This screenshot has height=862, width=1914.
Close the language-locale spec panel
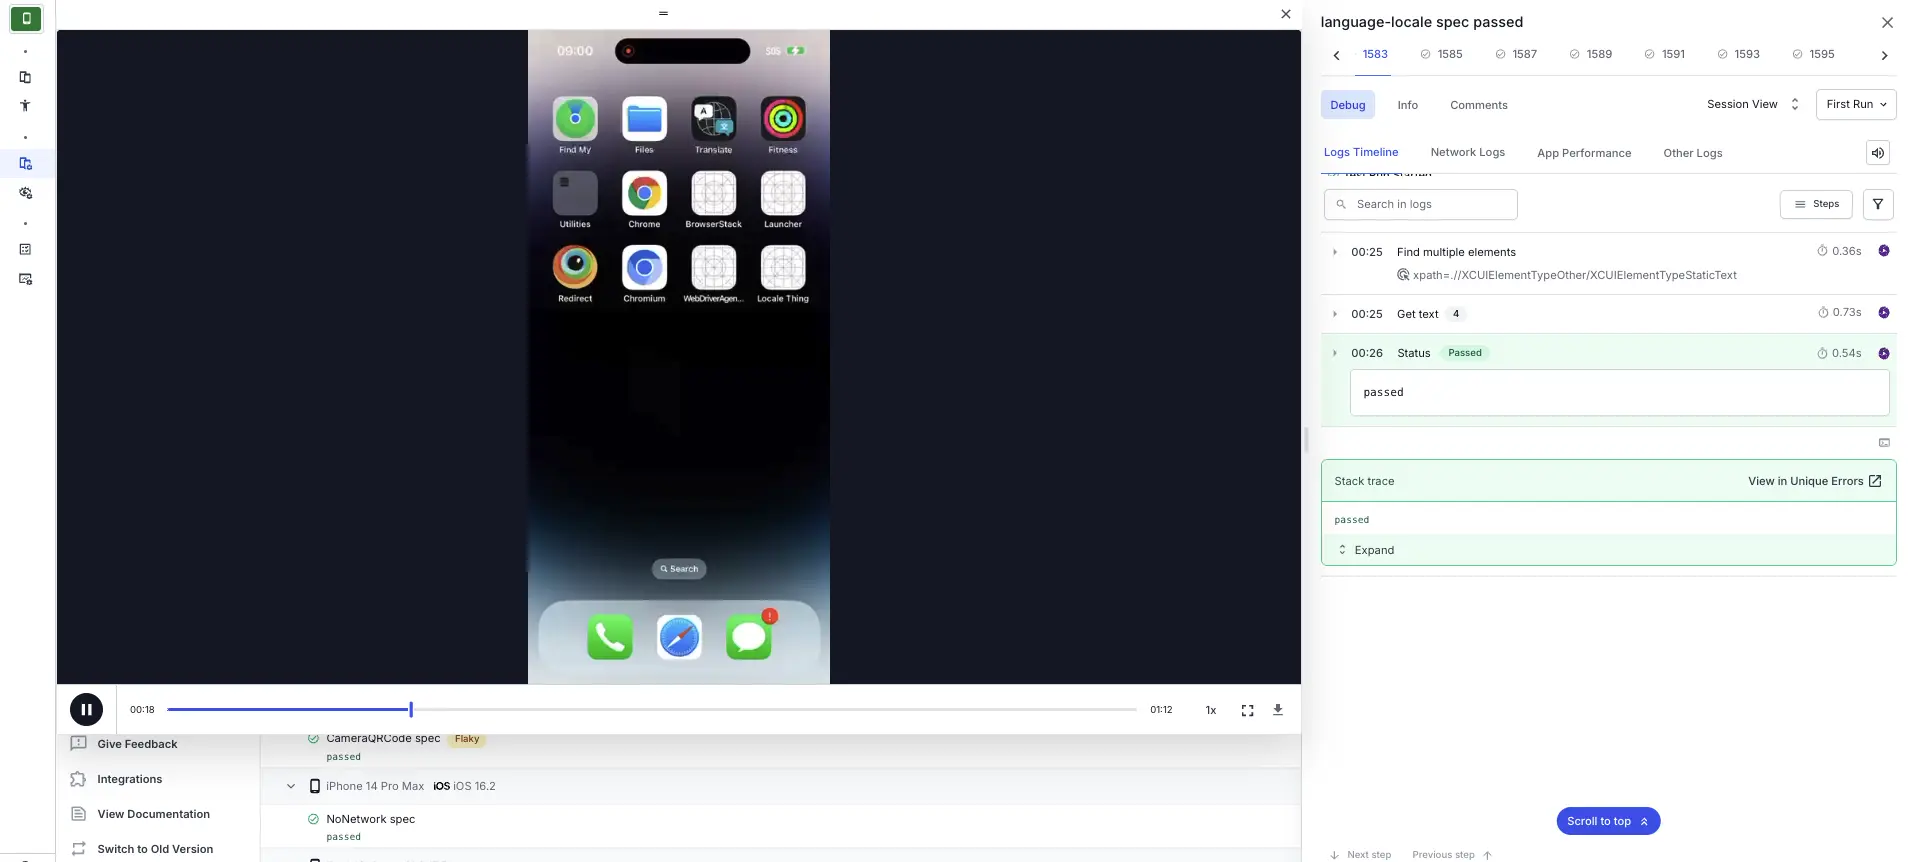[1886, 23]
